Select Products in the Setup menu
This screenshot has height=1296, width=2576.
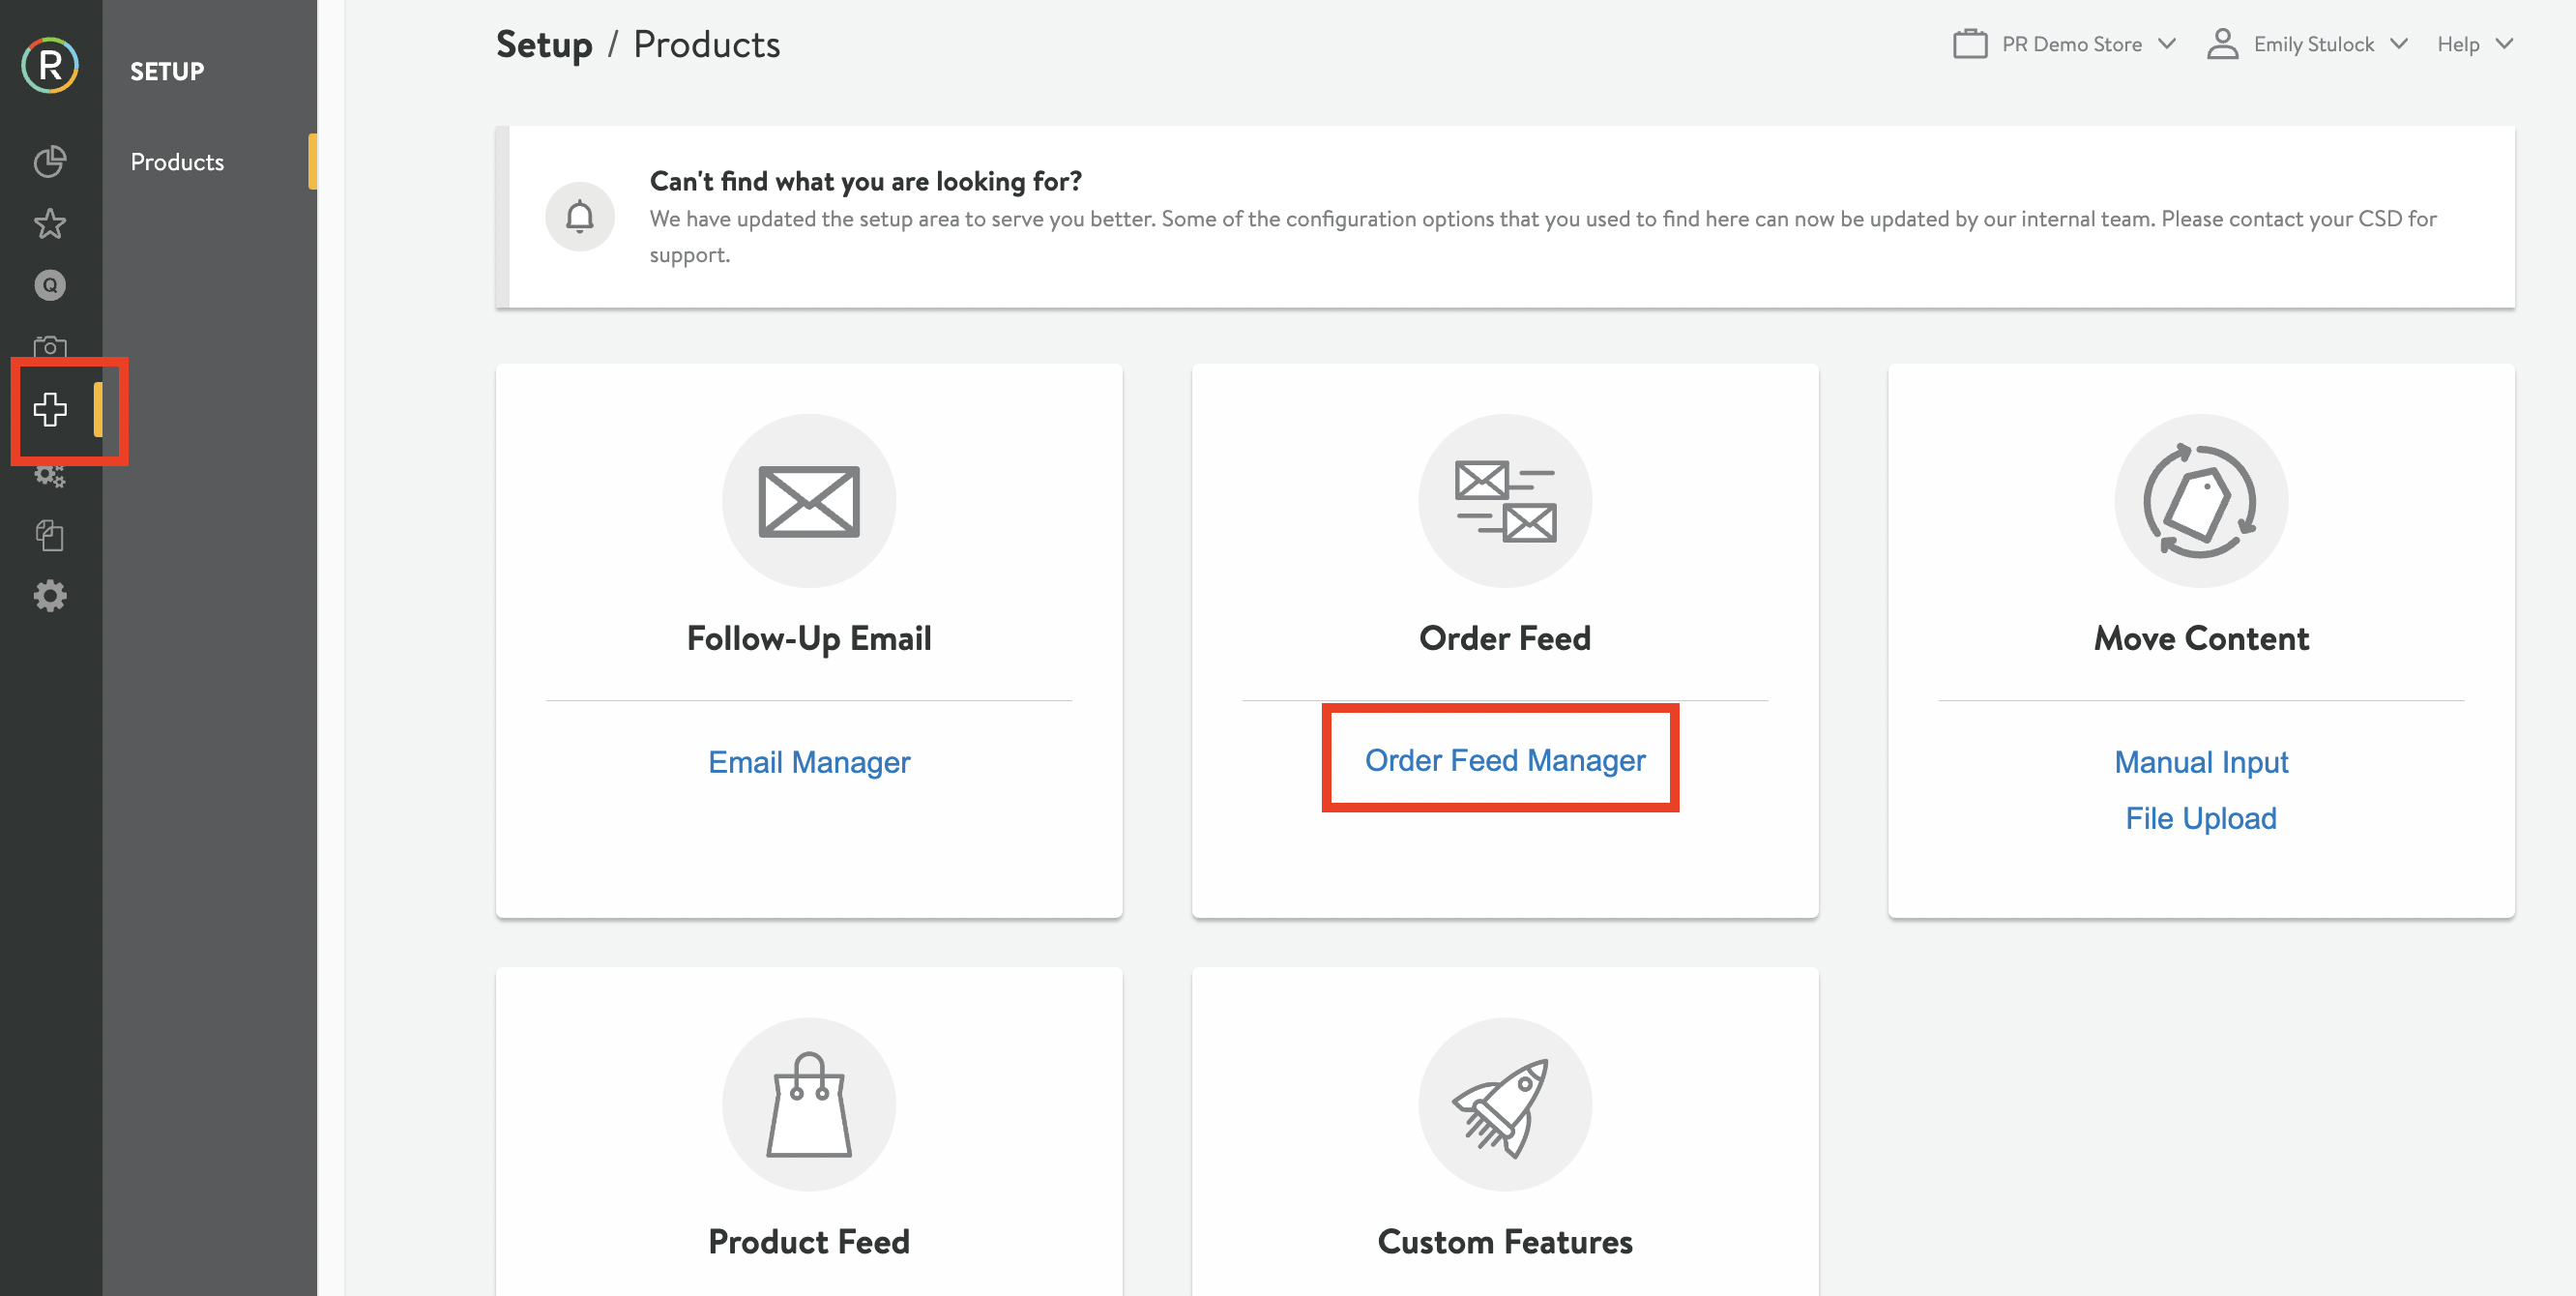tap(176, 162)
